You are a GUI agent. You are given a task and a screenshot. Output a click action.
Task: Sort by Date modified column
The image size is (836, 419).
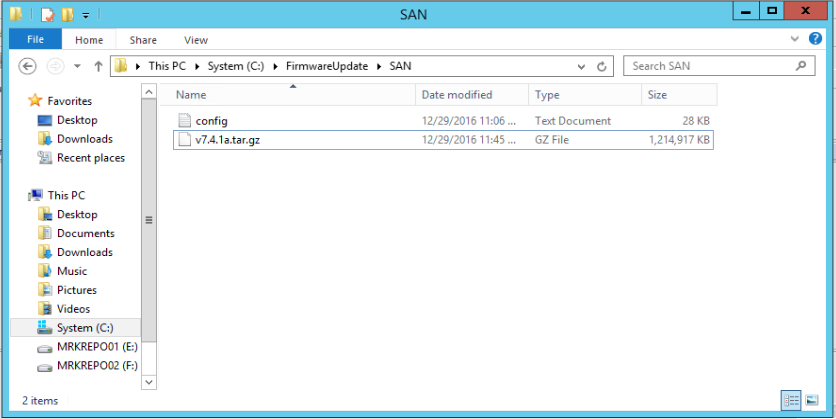pyautogui.click(x=472, y=95)
